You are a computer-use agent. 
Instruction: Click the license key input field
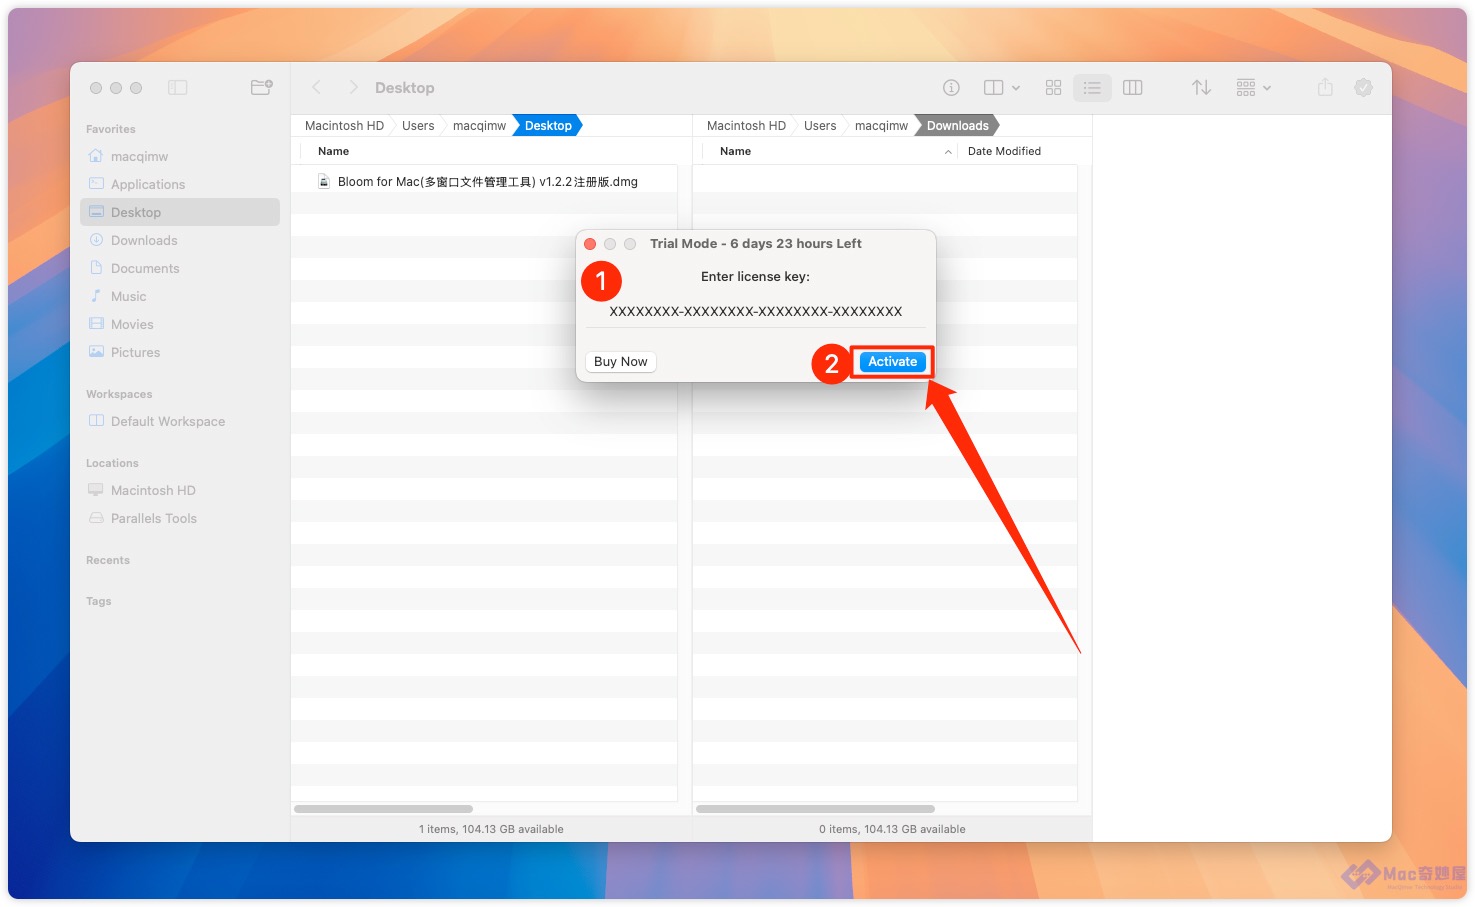(x=755, y=311)
